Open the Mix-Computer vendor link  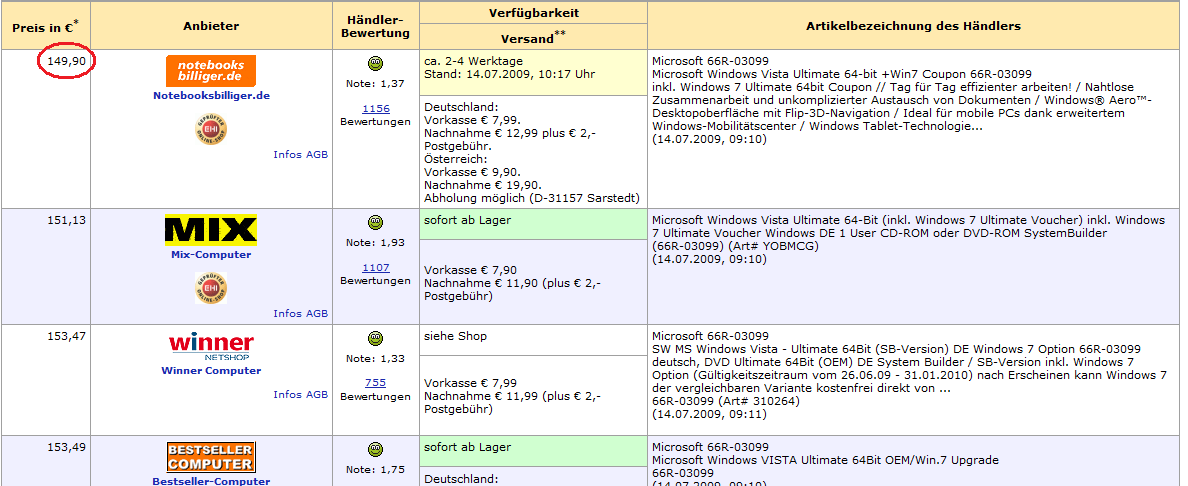211,255
